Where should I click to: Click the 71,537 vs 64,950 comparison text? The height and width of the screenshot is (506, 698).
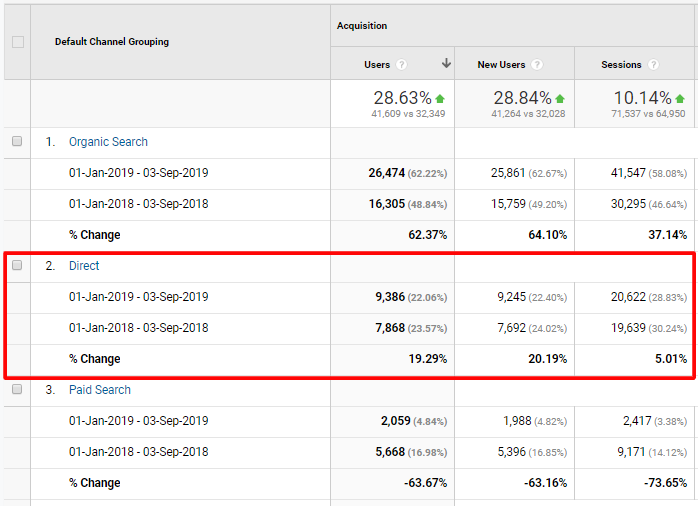(x=648, y=114)
